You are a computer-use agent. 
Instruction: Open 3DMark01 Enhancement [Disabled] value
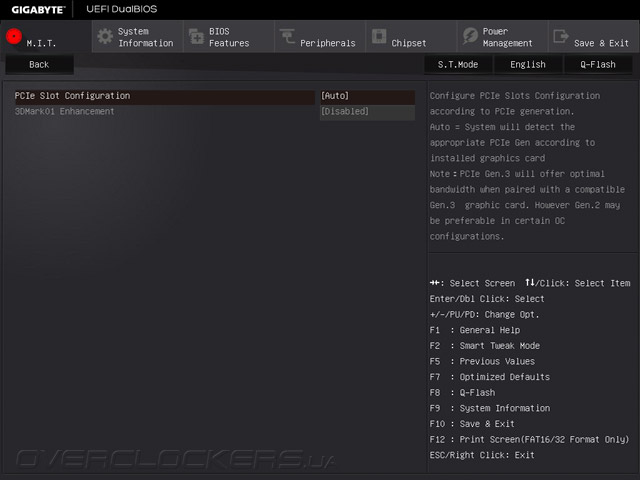367,111
